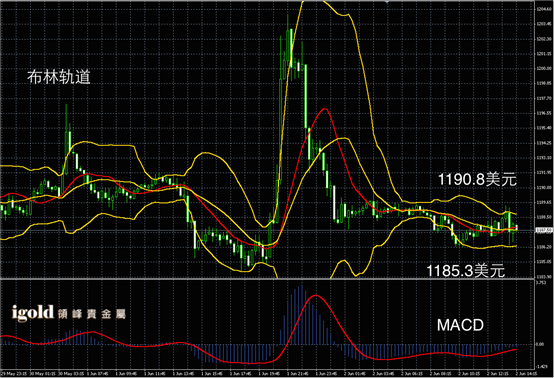Select the 1200.00 price axis tick
554x378 pixels.
[x=544, y=68]
